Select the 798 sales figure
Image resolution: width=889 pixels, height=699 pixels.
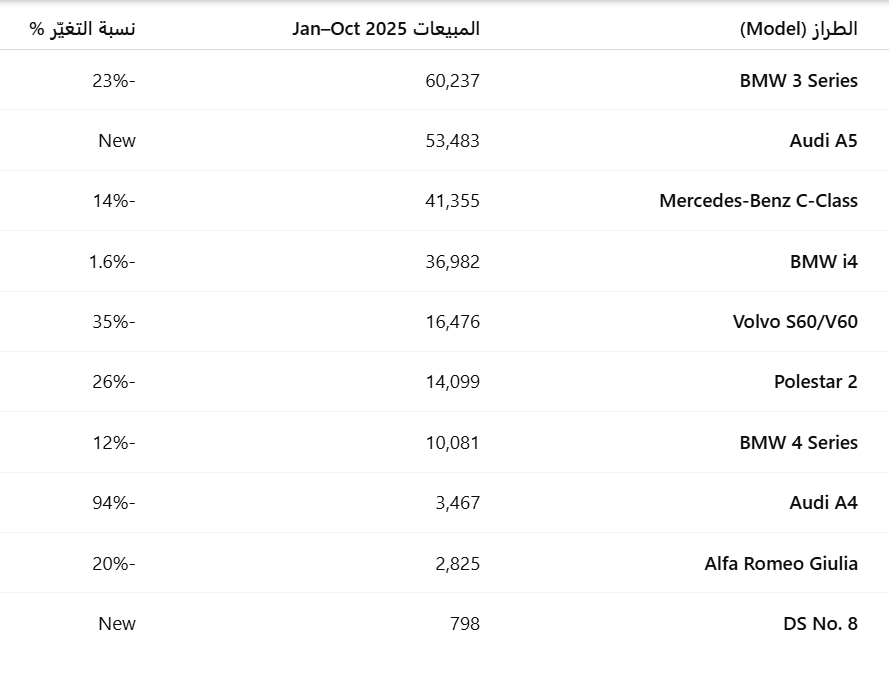[x=464, y=624]
